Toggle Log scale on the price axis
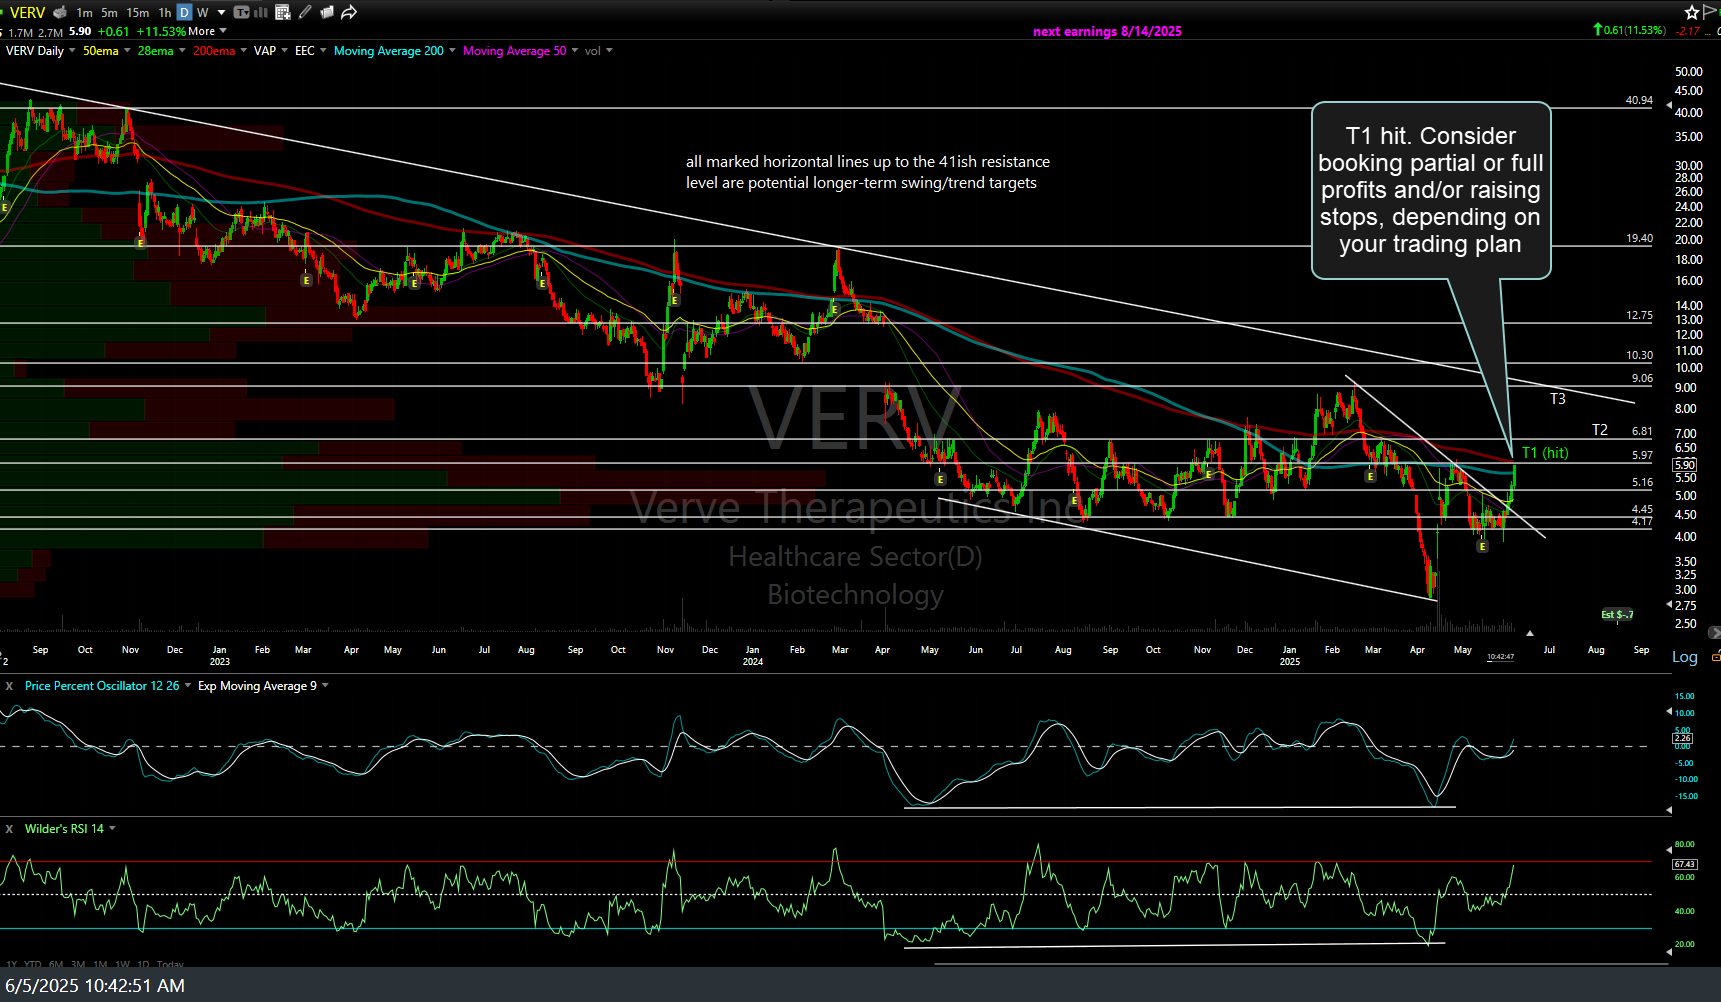The image size is (1721, 1002). click(1684, 656)
